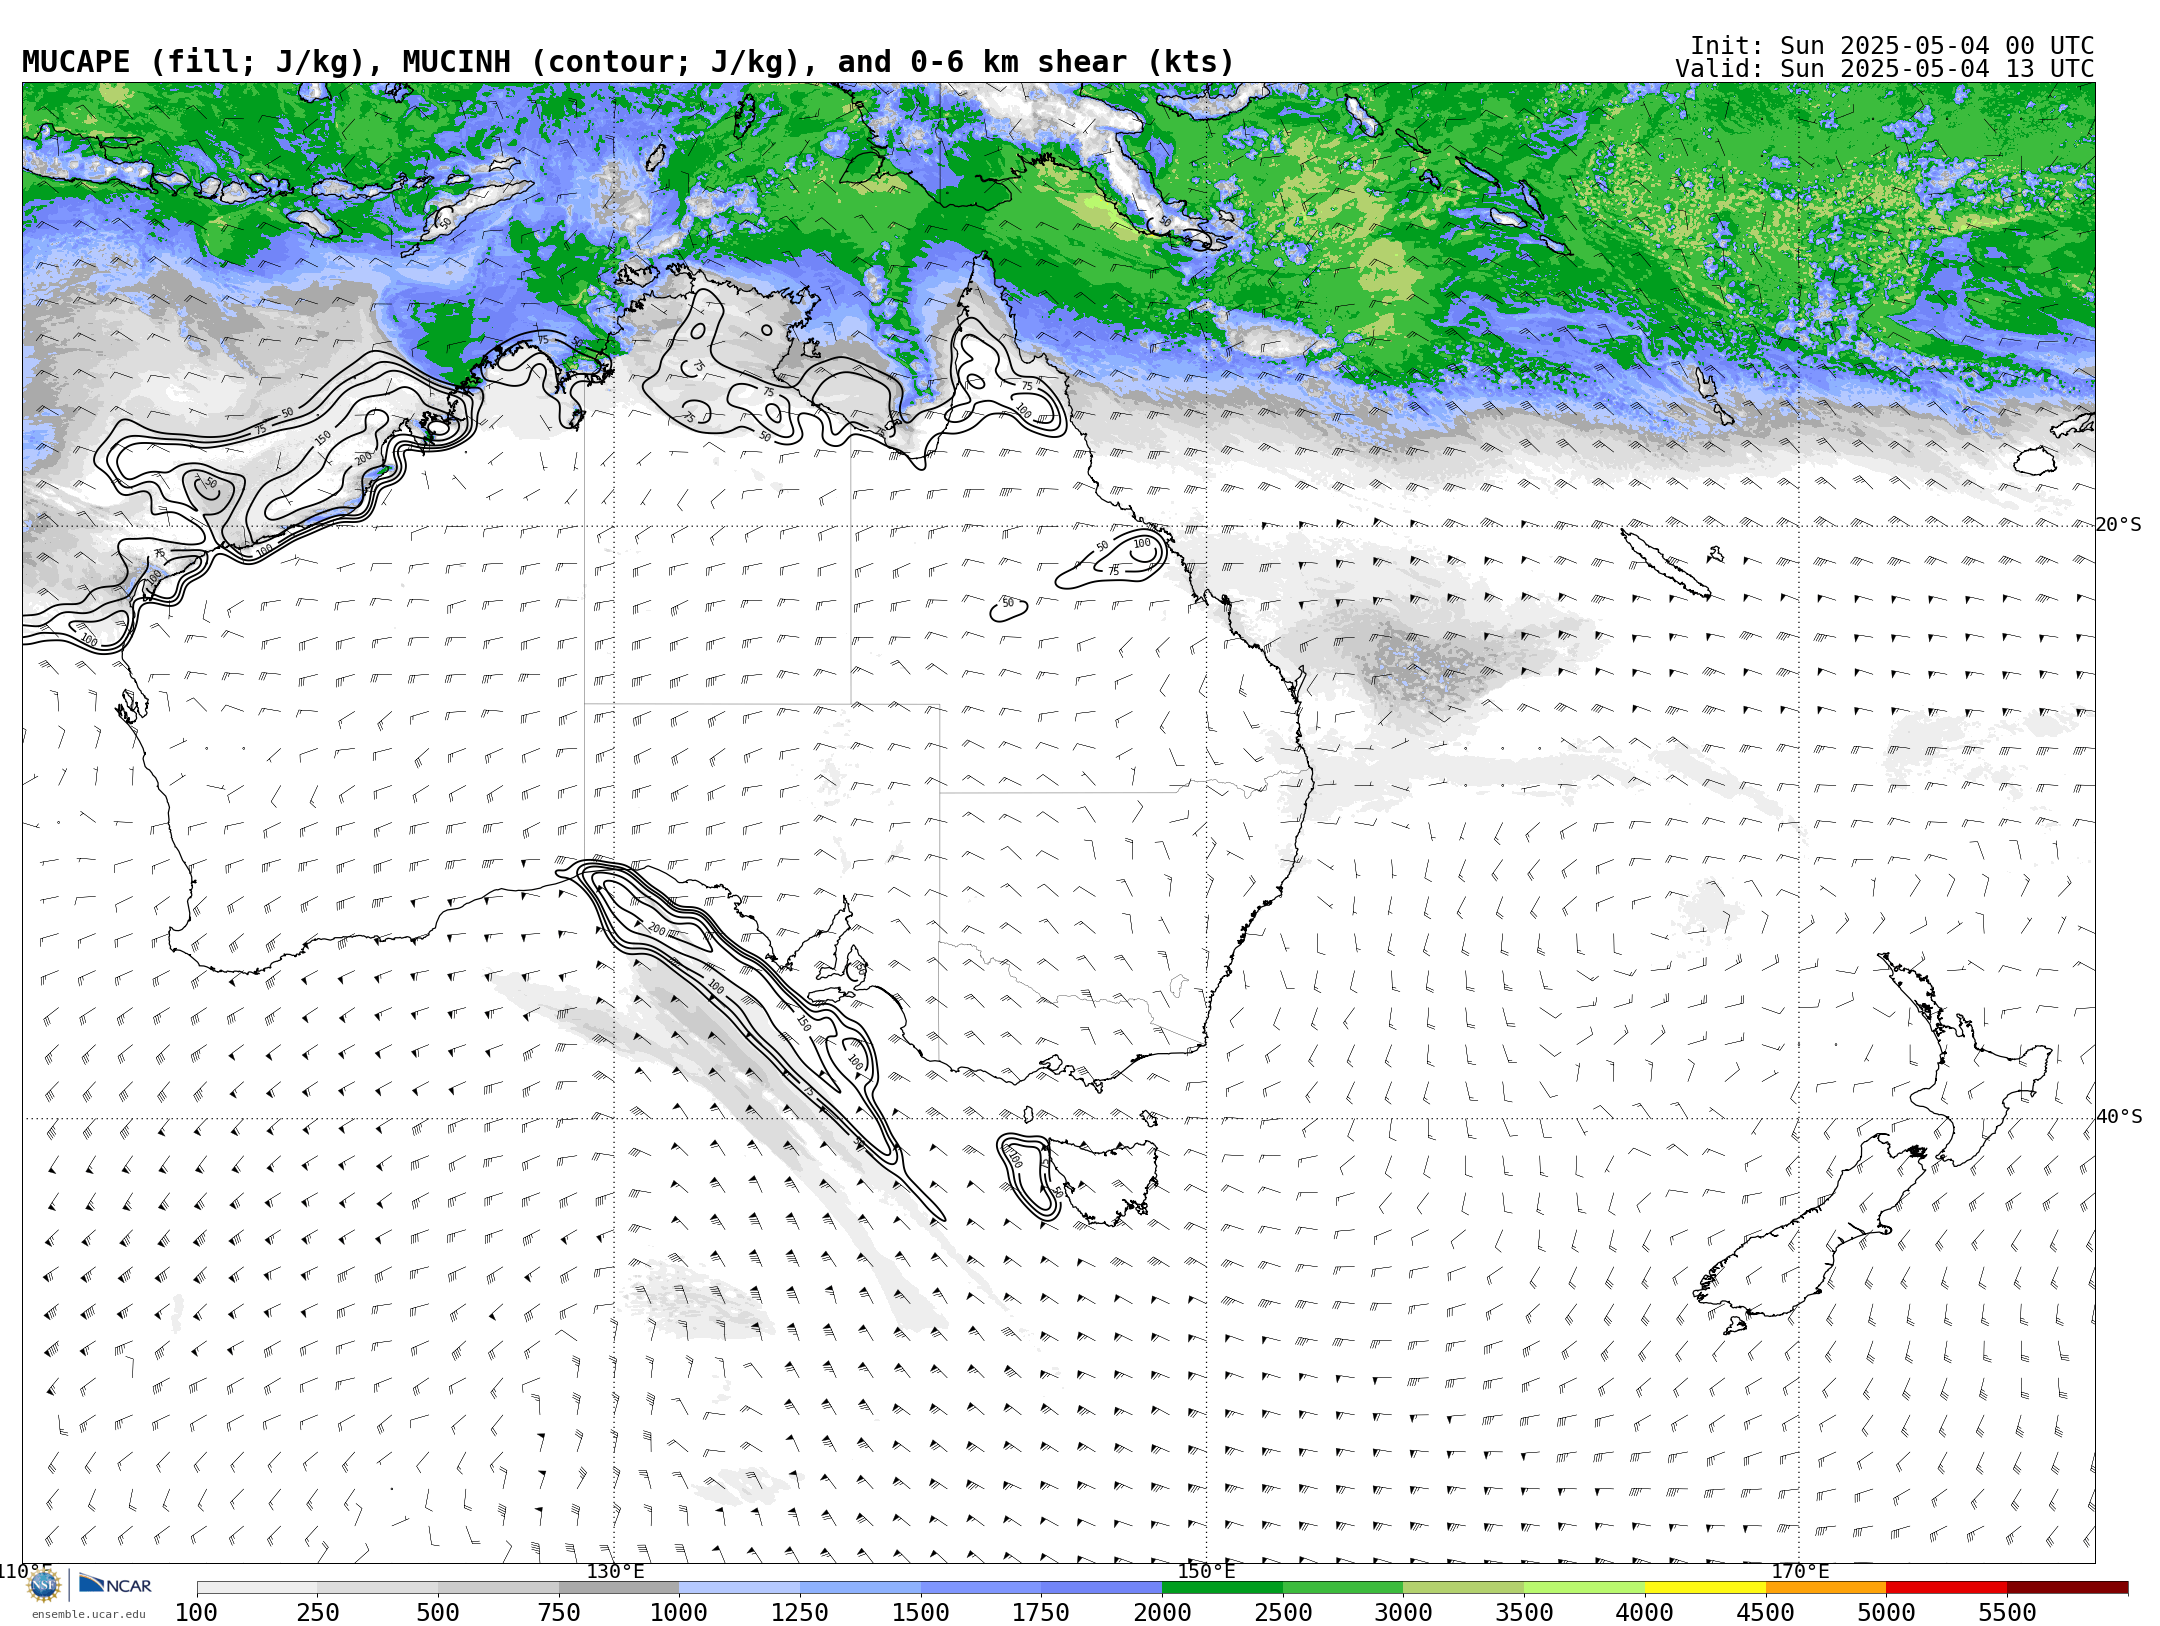
Task: Click the colorbar label 500
Action: (438, 1613)
